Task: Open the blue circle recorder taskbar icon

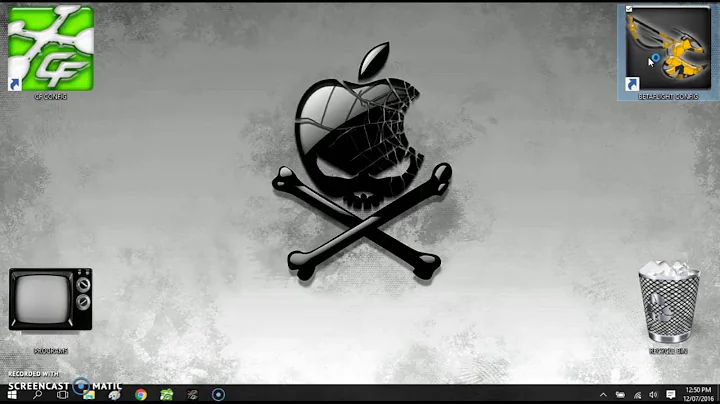Action: coord(218,395)
